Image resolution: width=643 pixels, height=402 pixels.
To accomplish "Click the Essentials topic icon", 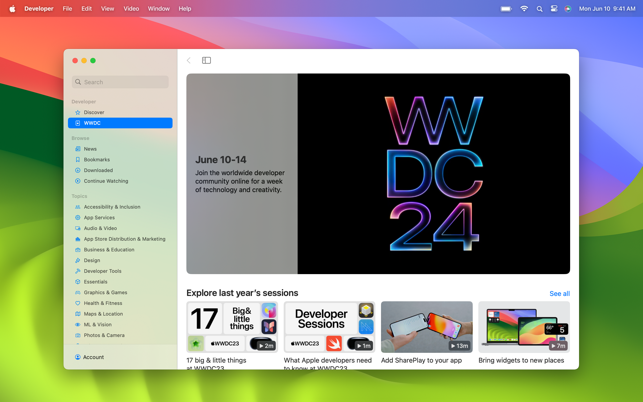I will point(78,282).
